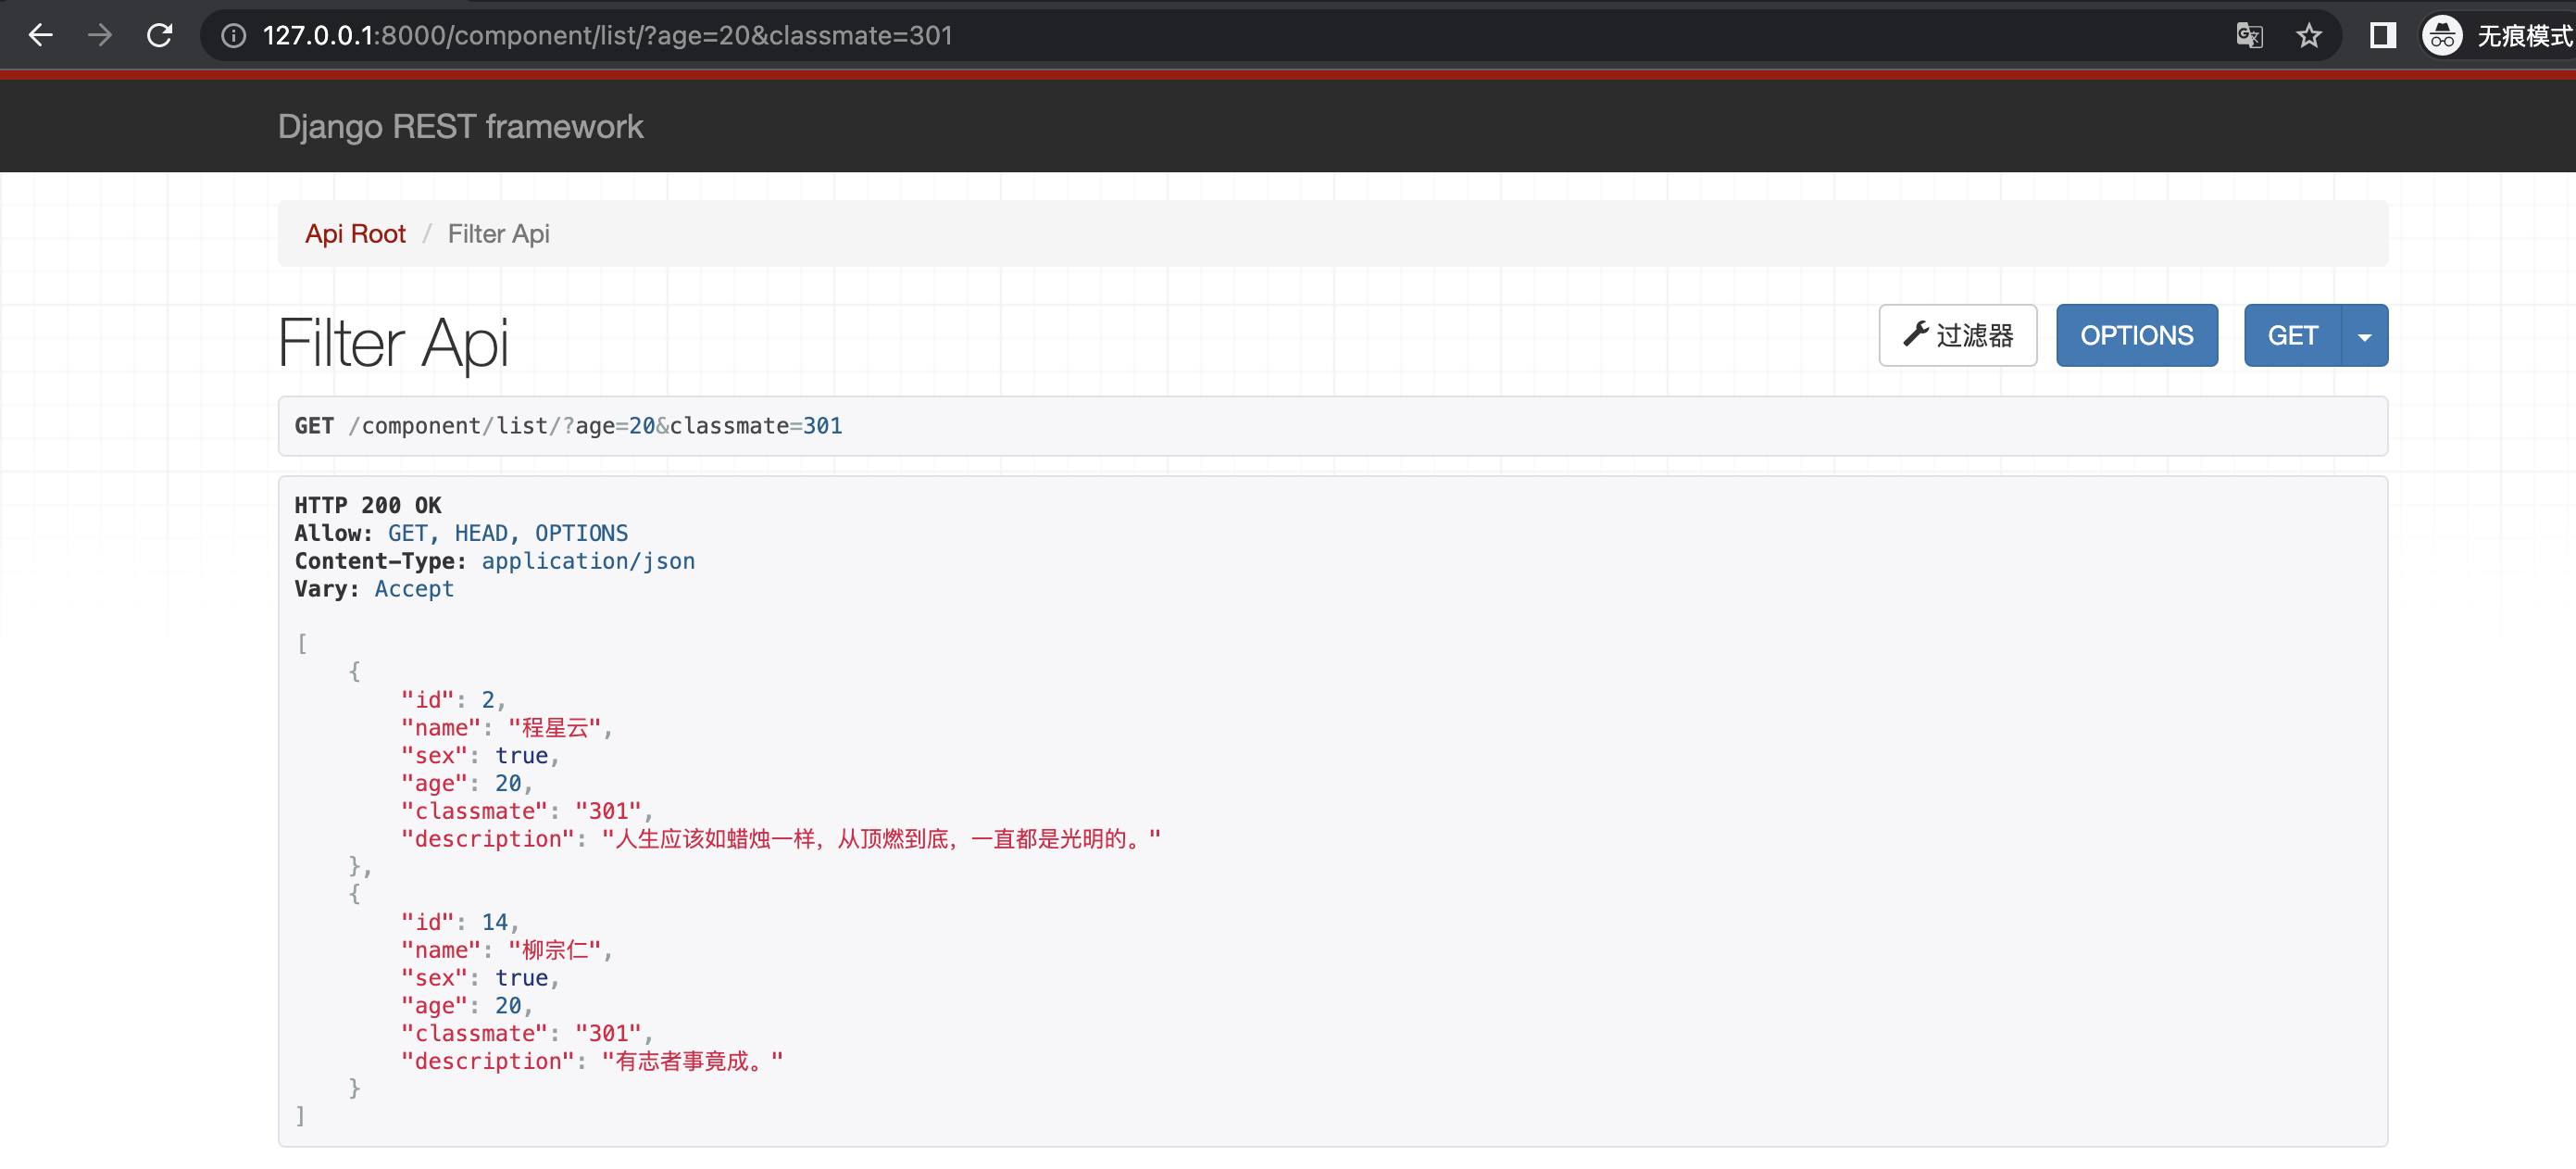Click the Filter Api page heading
The width and height of the screenshot is (2576, 1169).
(393, 342)
